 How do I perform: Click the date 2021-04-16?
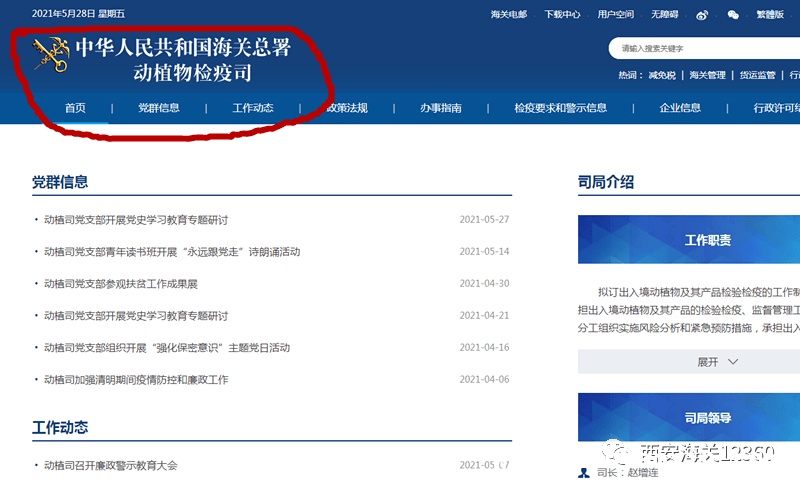[484, 347]
